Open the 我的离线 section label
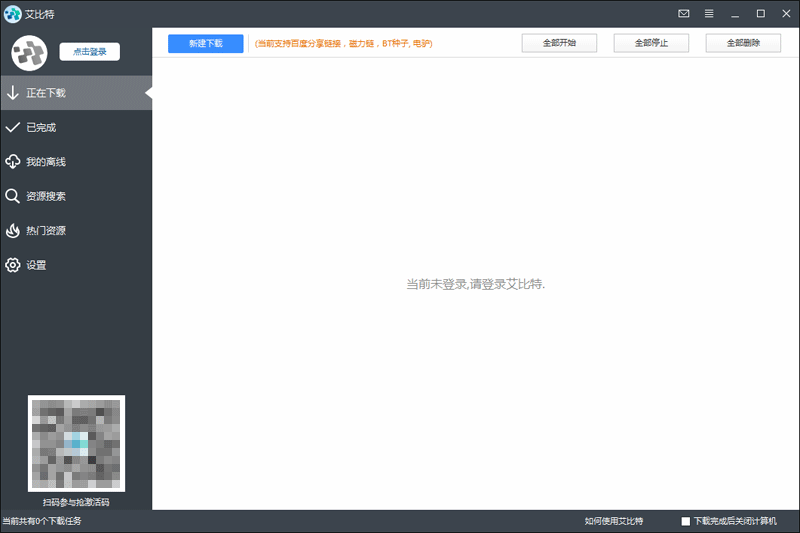The image size is (800, 533). (x=46, y=162)
